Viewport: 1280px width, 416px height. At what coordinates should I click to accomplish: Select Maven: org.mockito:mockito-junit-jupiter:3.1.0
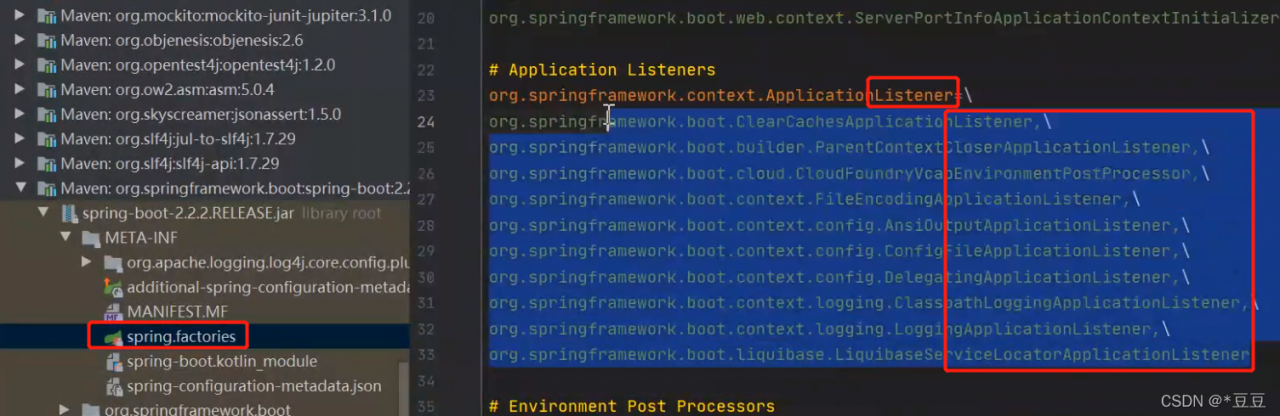coord(226,16)
